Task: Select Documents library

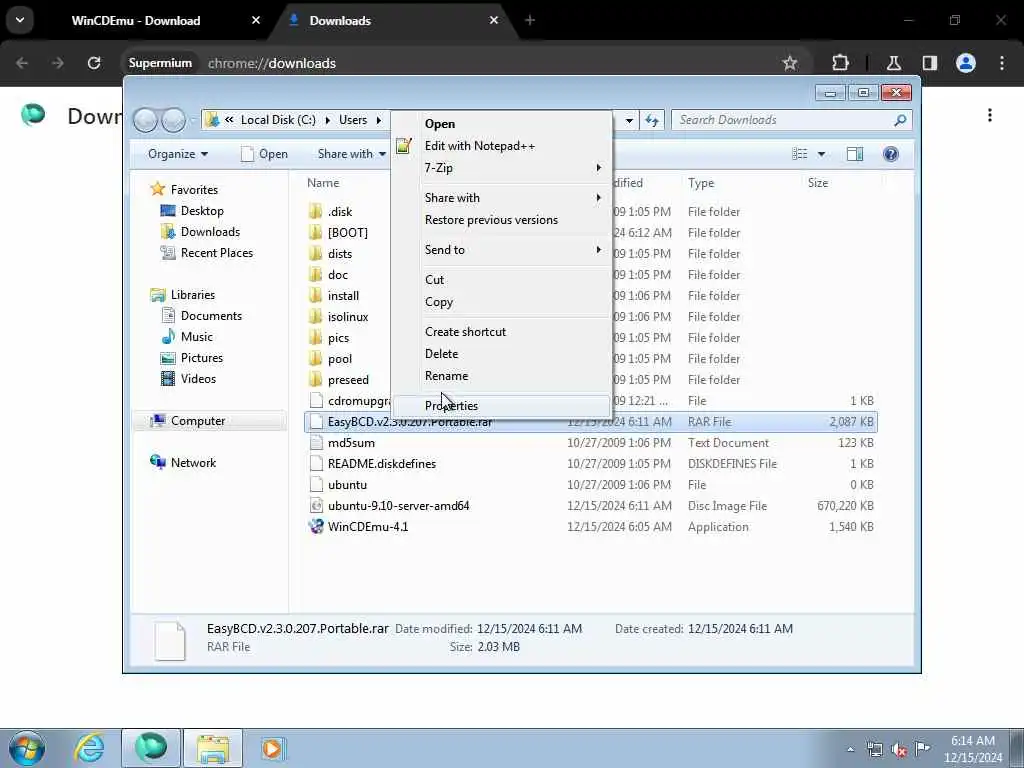Action: pyautogui.click(x=201, y=315)
